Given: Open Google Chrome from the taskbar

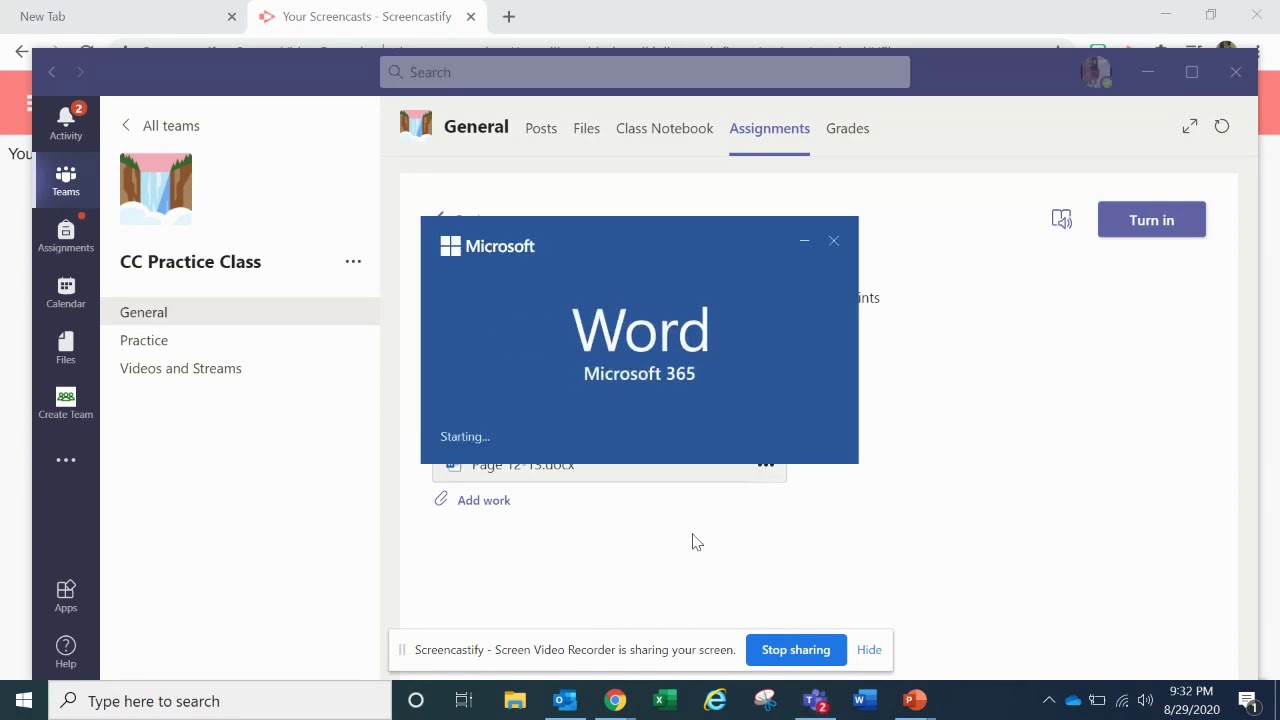Looking at the screenshot, I should point(615,700).
